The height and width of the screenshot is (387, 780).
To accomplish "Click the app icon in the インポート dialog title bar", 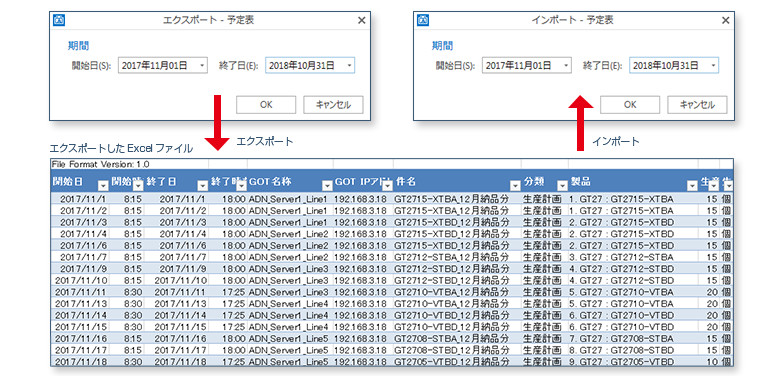I will pyautogui.click(x=423, y=20).
